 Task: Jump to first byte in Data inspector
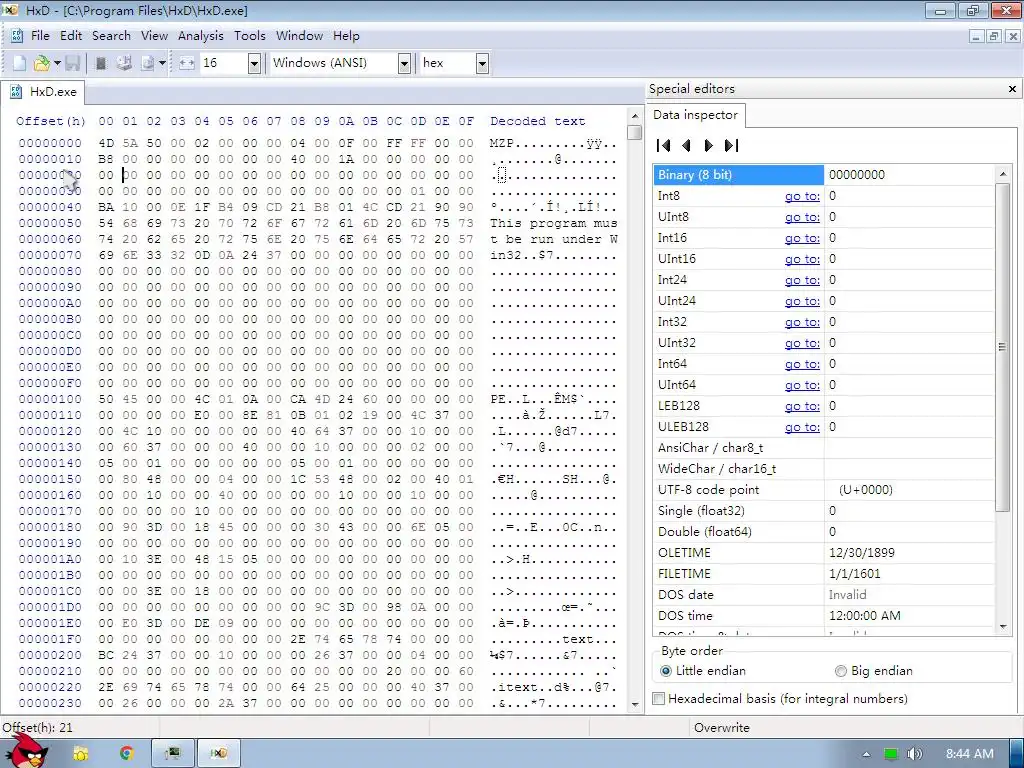[664, 145]
